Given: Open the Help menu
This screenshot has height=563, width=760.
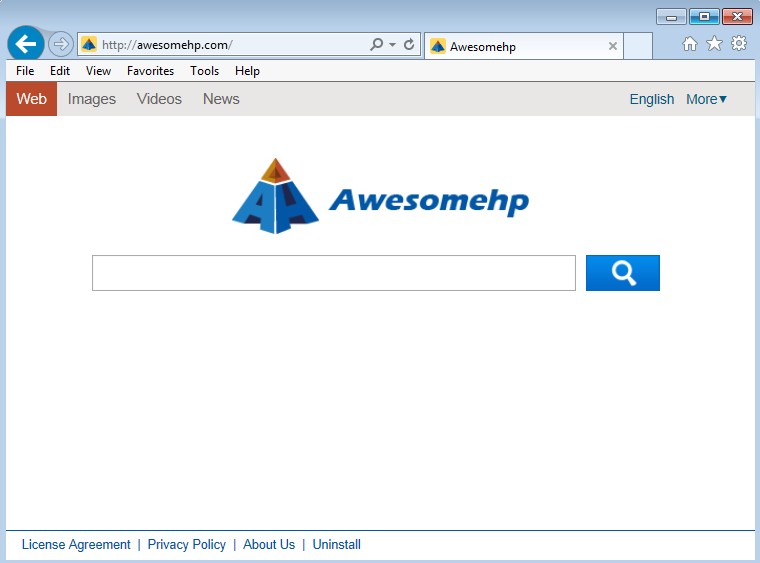Looking at the screenshot, I should coord(247,71).
